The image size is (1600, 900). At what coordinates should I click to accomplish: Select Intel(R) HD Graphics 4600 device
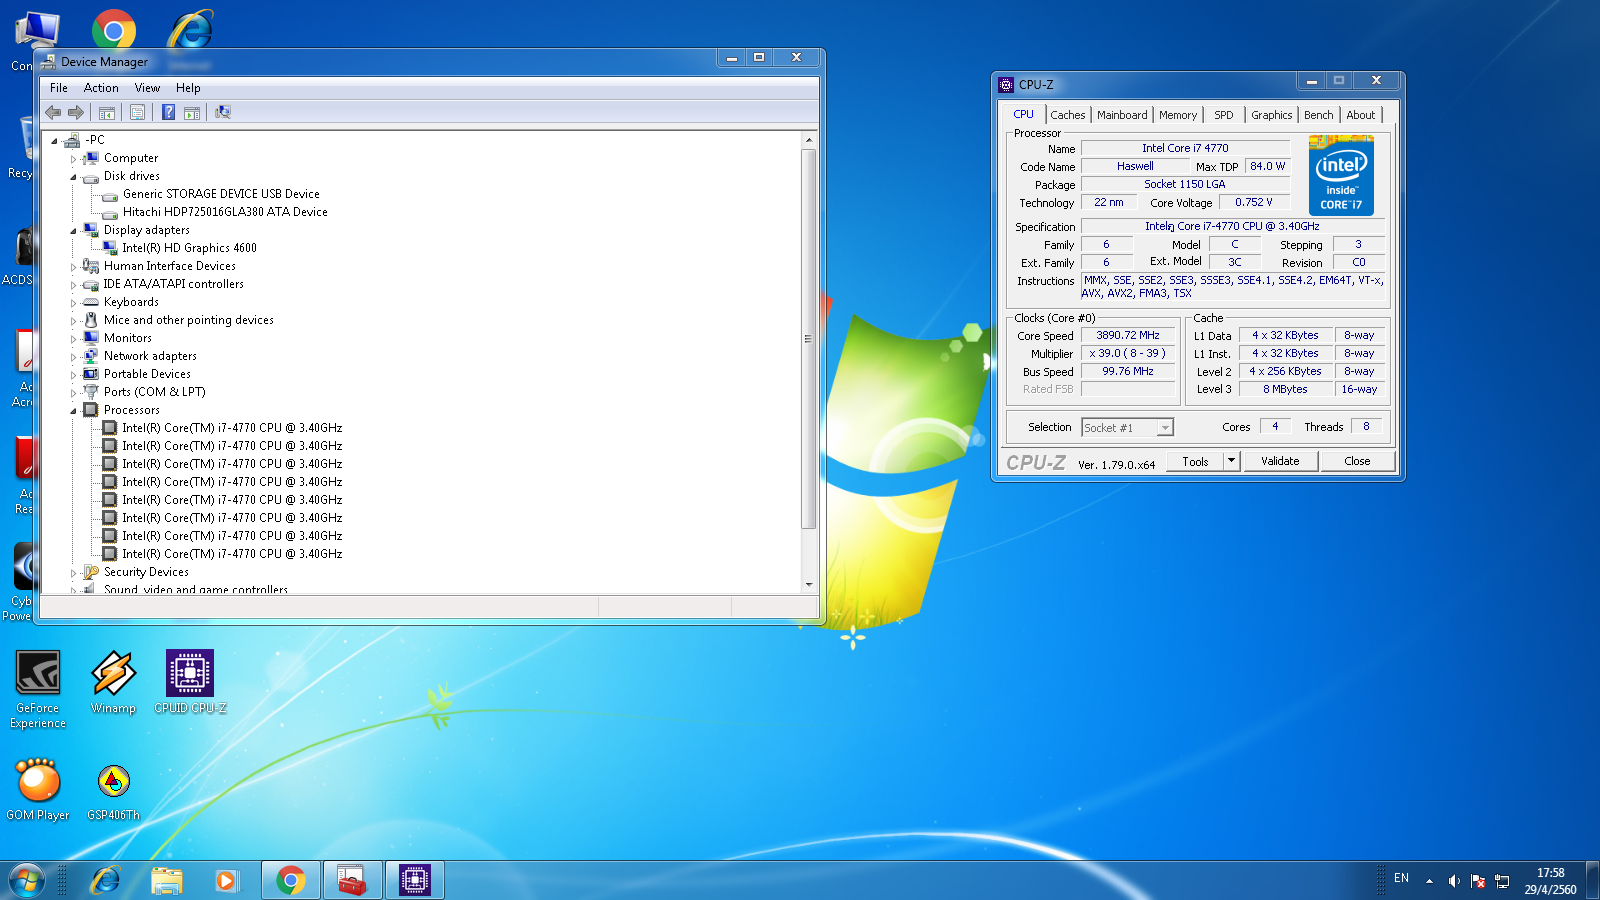(x=189, y=248)
